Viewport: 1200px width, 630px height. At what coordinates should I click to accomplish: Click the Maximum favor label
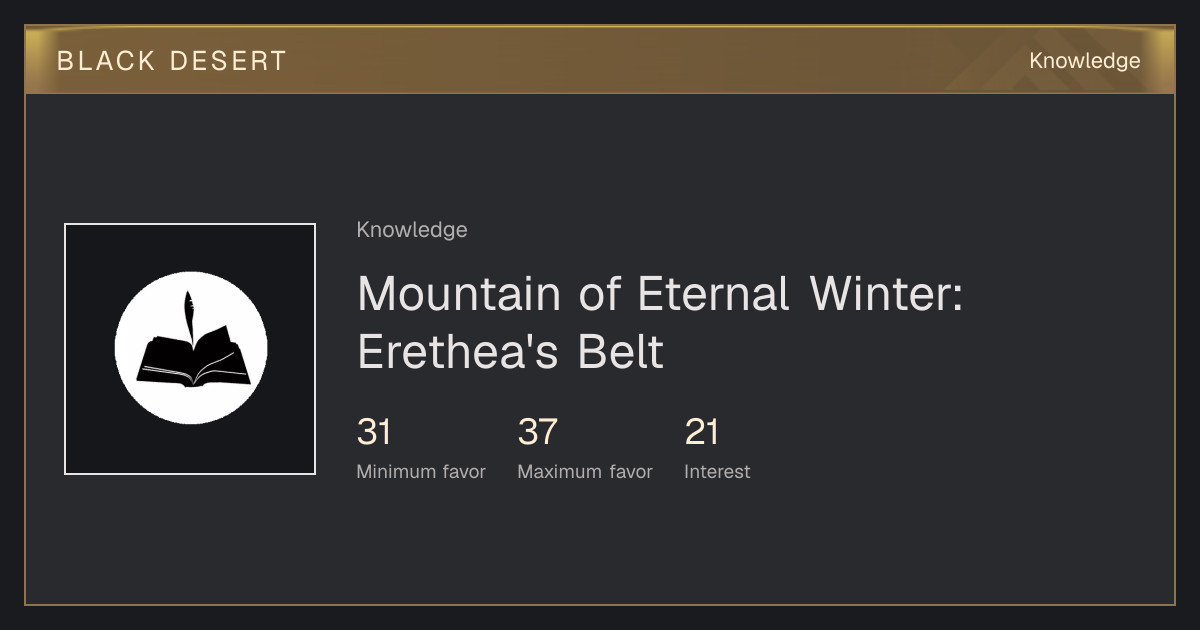point(585,472)
